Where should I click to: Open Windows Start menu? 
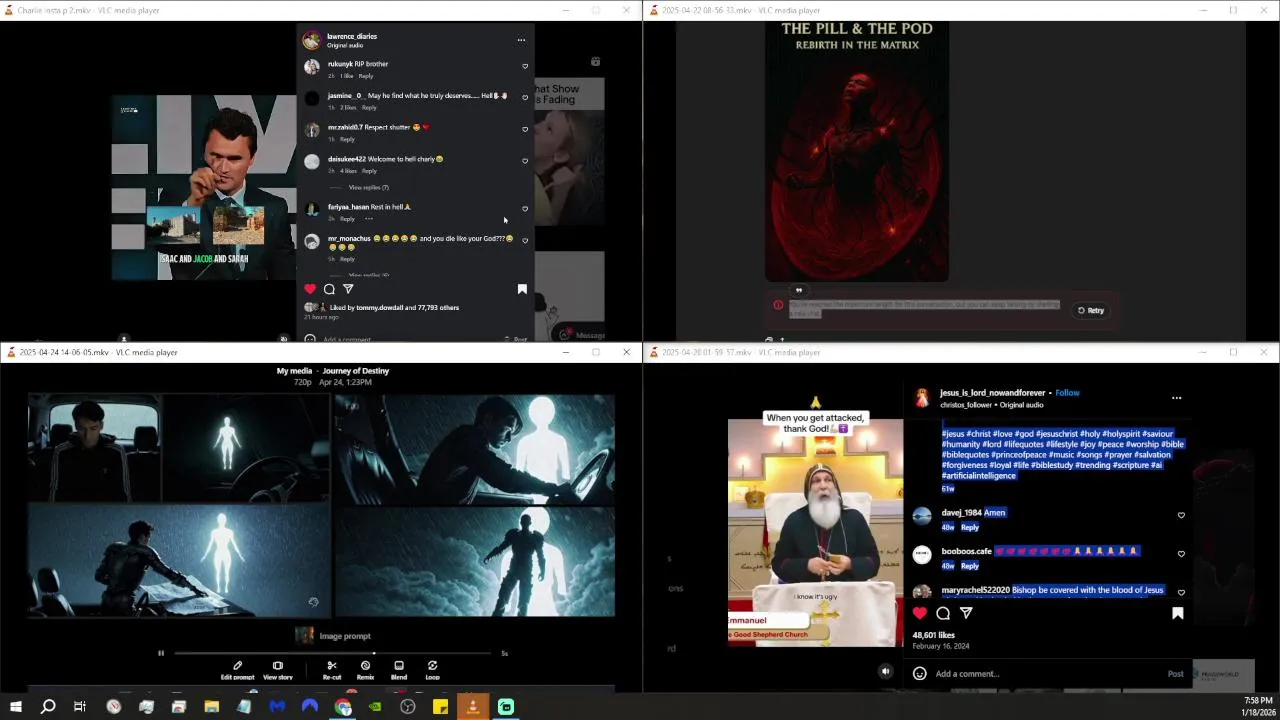click(x=16, y=707)
